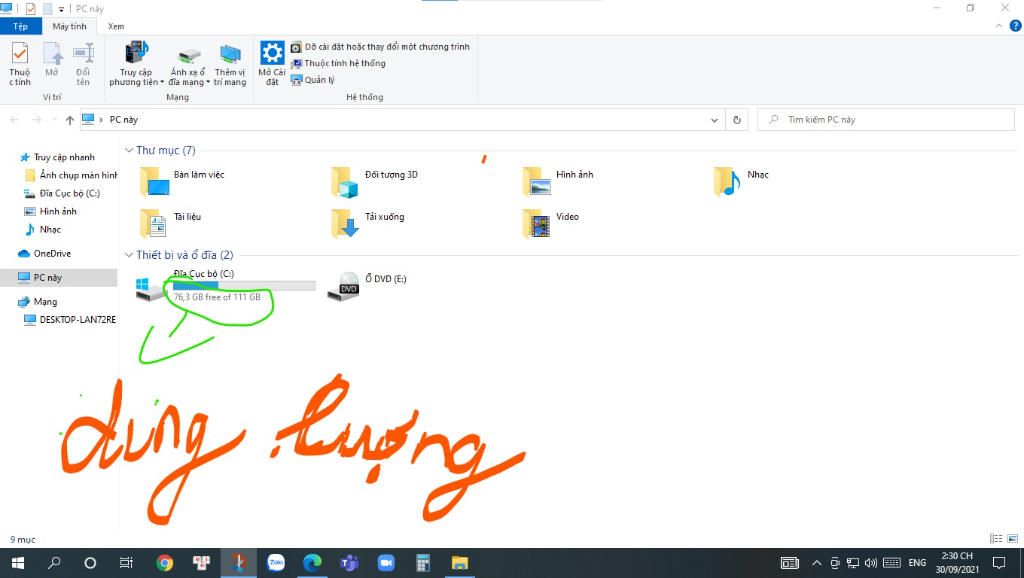This screenshot has height=578, width=1024.
Task: Open quick access toolbar customize arrow
Action: click(61, 9)
